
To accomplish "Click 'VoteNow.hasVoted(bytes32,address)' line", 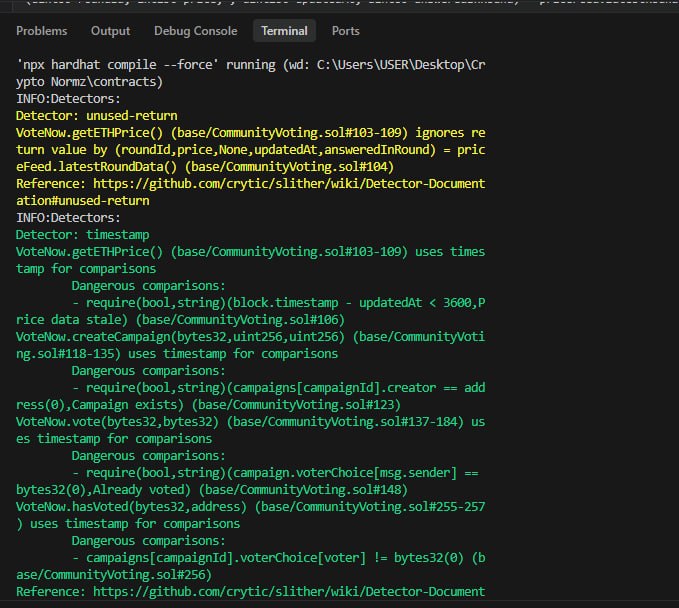I will [x=250, y=507].
